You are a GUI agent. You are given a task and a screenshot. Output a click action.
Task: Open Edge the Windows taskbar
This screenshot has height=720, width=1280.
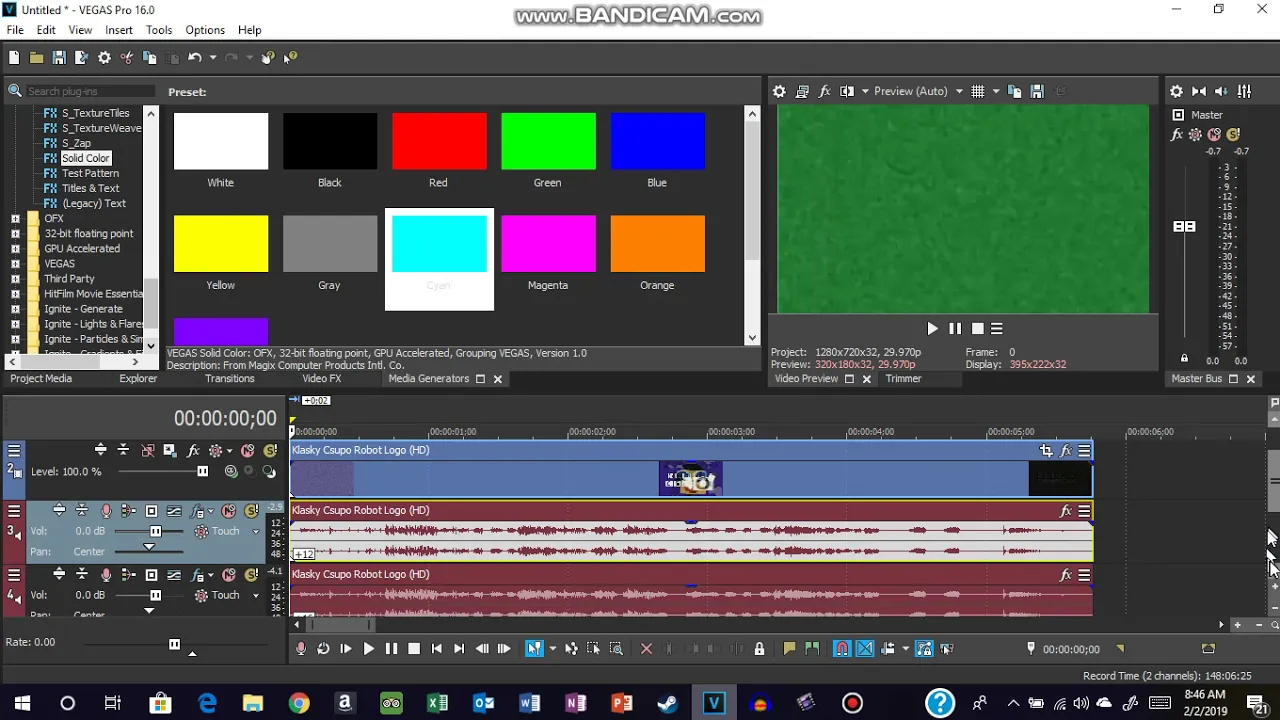[x=207, y=703]
